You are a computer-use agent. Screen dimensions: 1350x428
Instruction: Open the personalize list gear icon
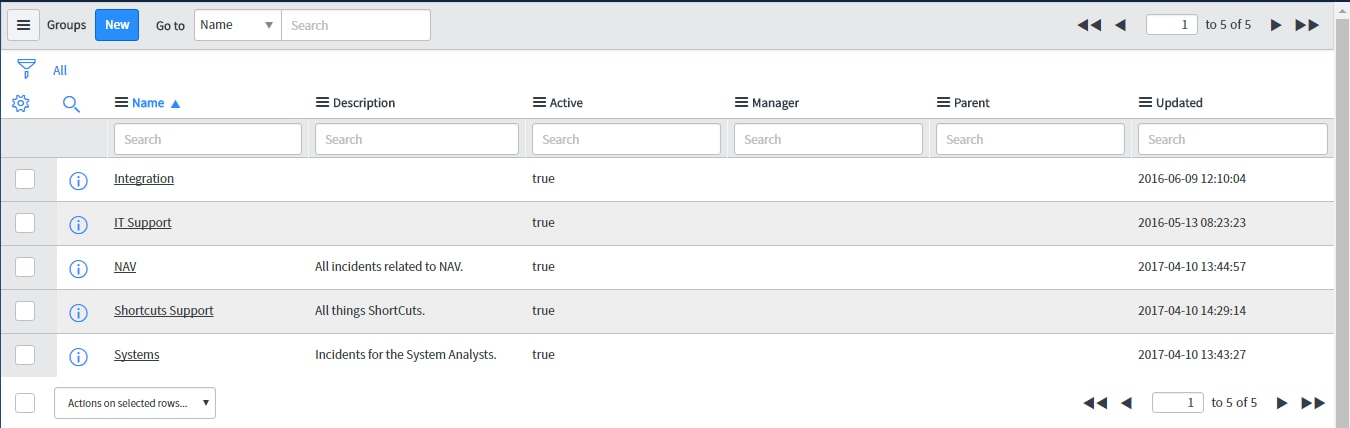(x=20, y=103)
